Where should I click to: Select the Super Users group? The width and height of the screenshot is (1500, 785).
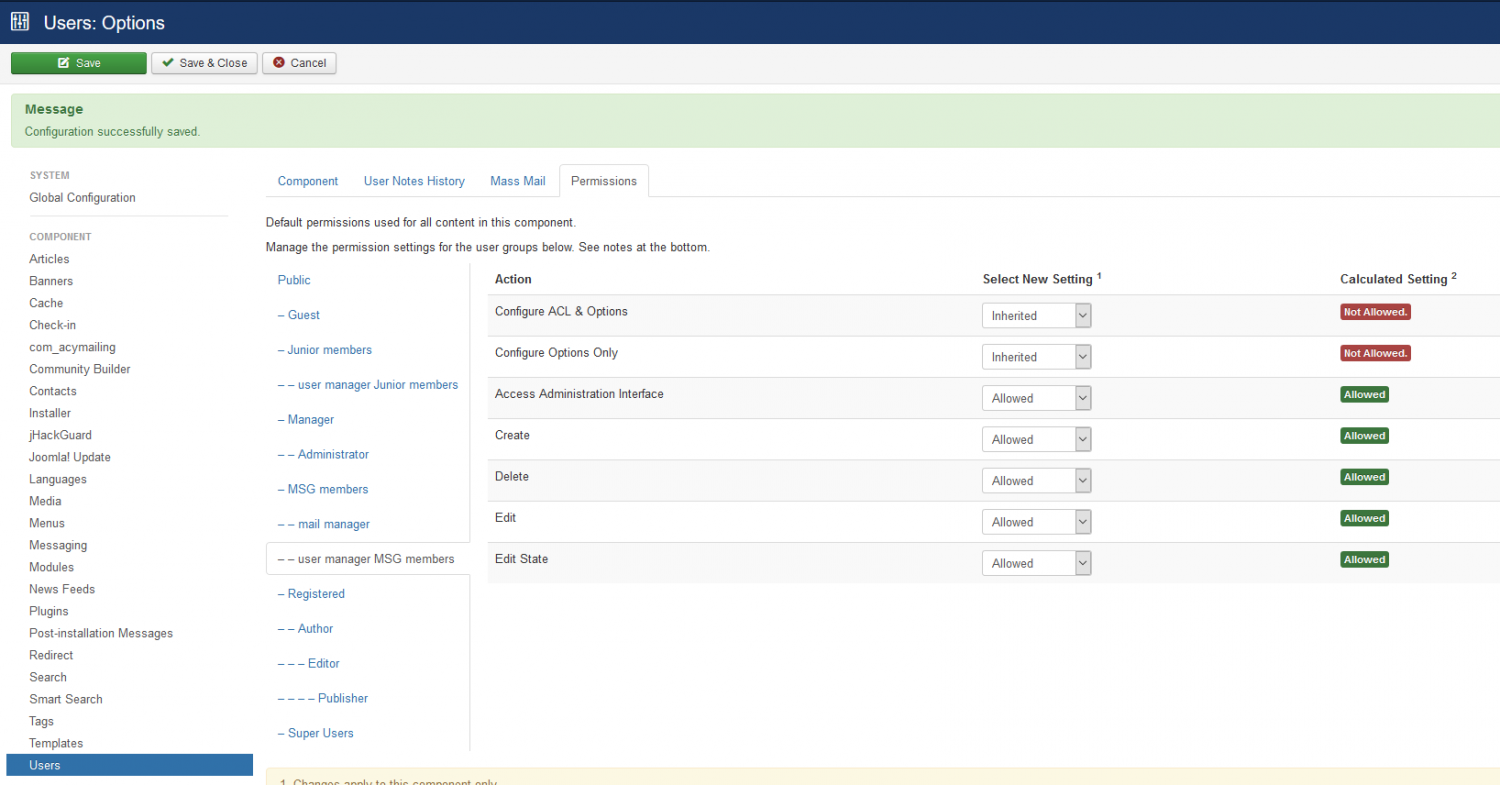click(316, 733)
